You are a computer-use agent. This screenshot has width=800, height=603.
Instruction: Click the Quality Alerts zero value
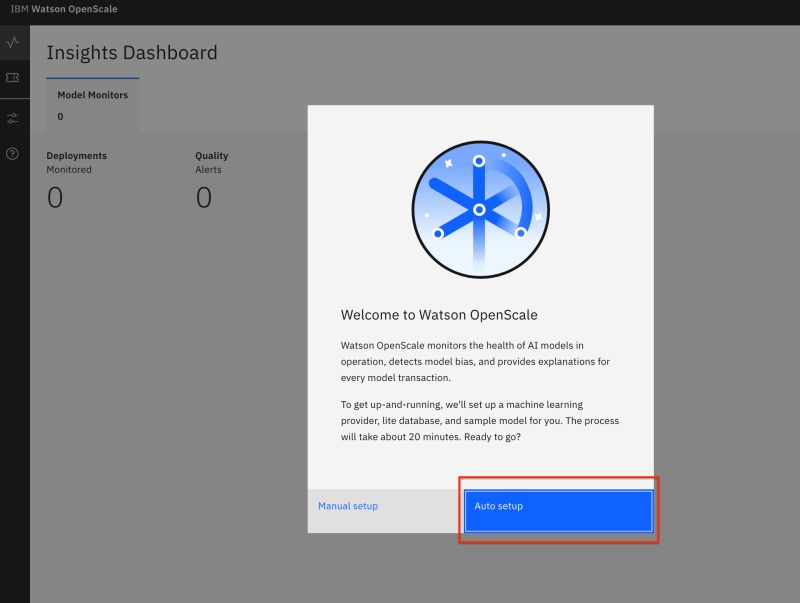[204, 197]
